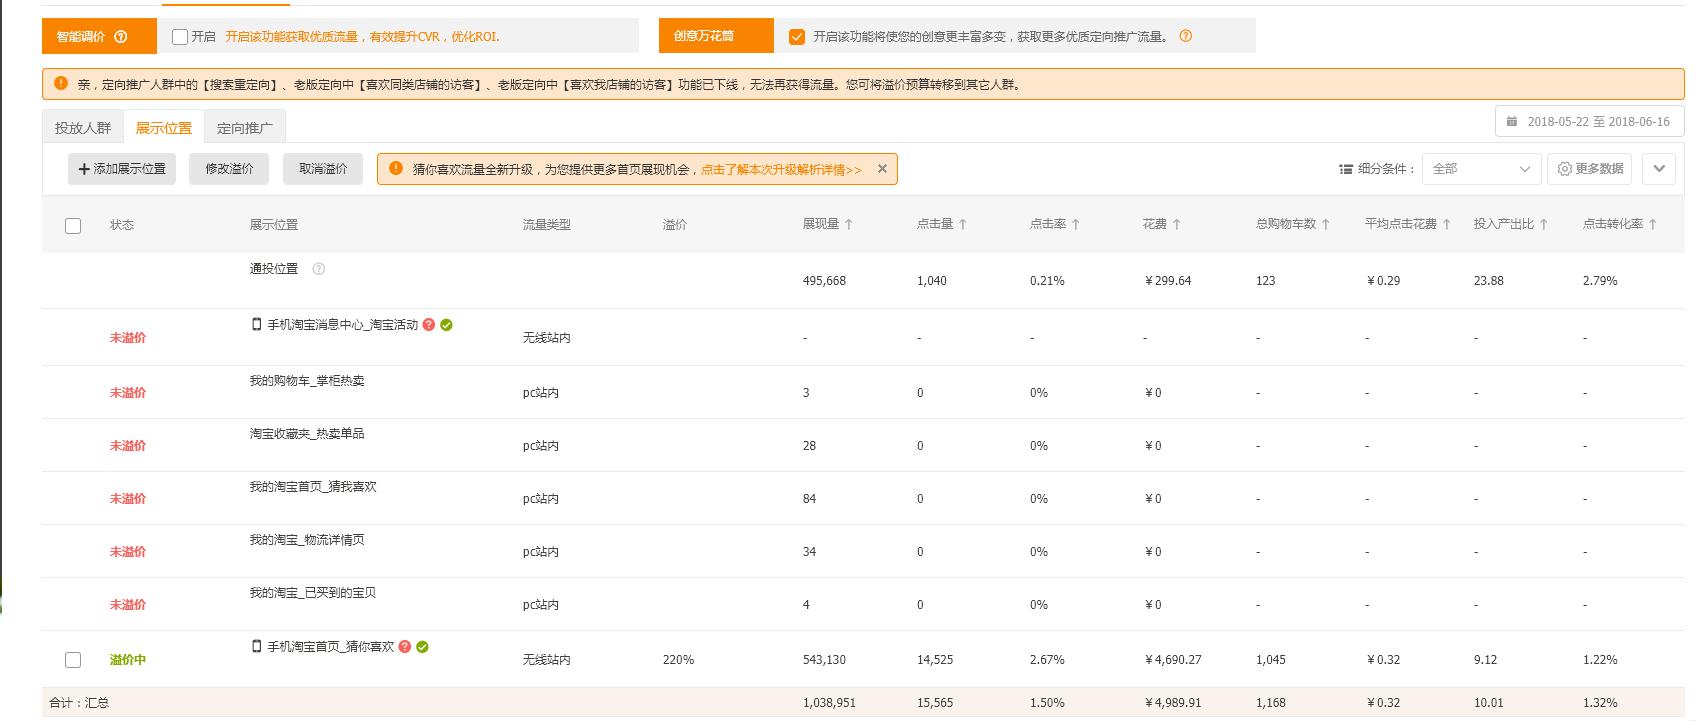Viewport: 1696px width, 721px height.
Task: Click 我的淘宝_物流详情页 position name
Action: click(307, 540)
